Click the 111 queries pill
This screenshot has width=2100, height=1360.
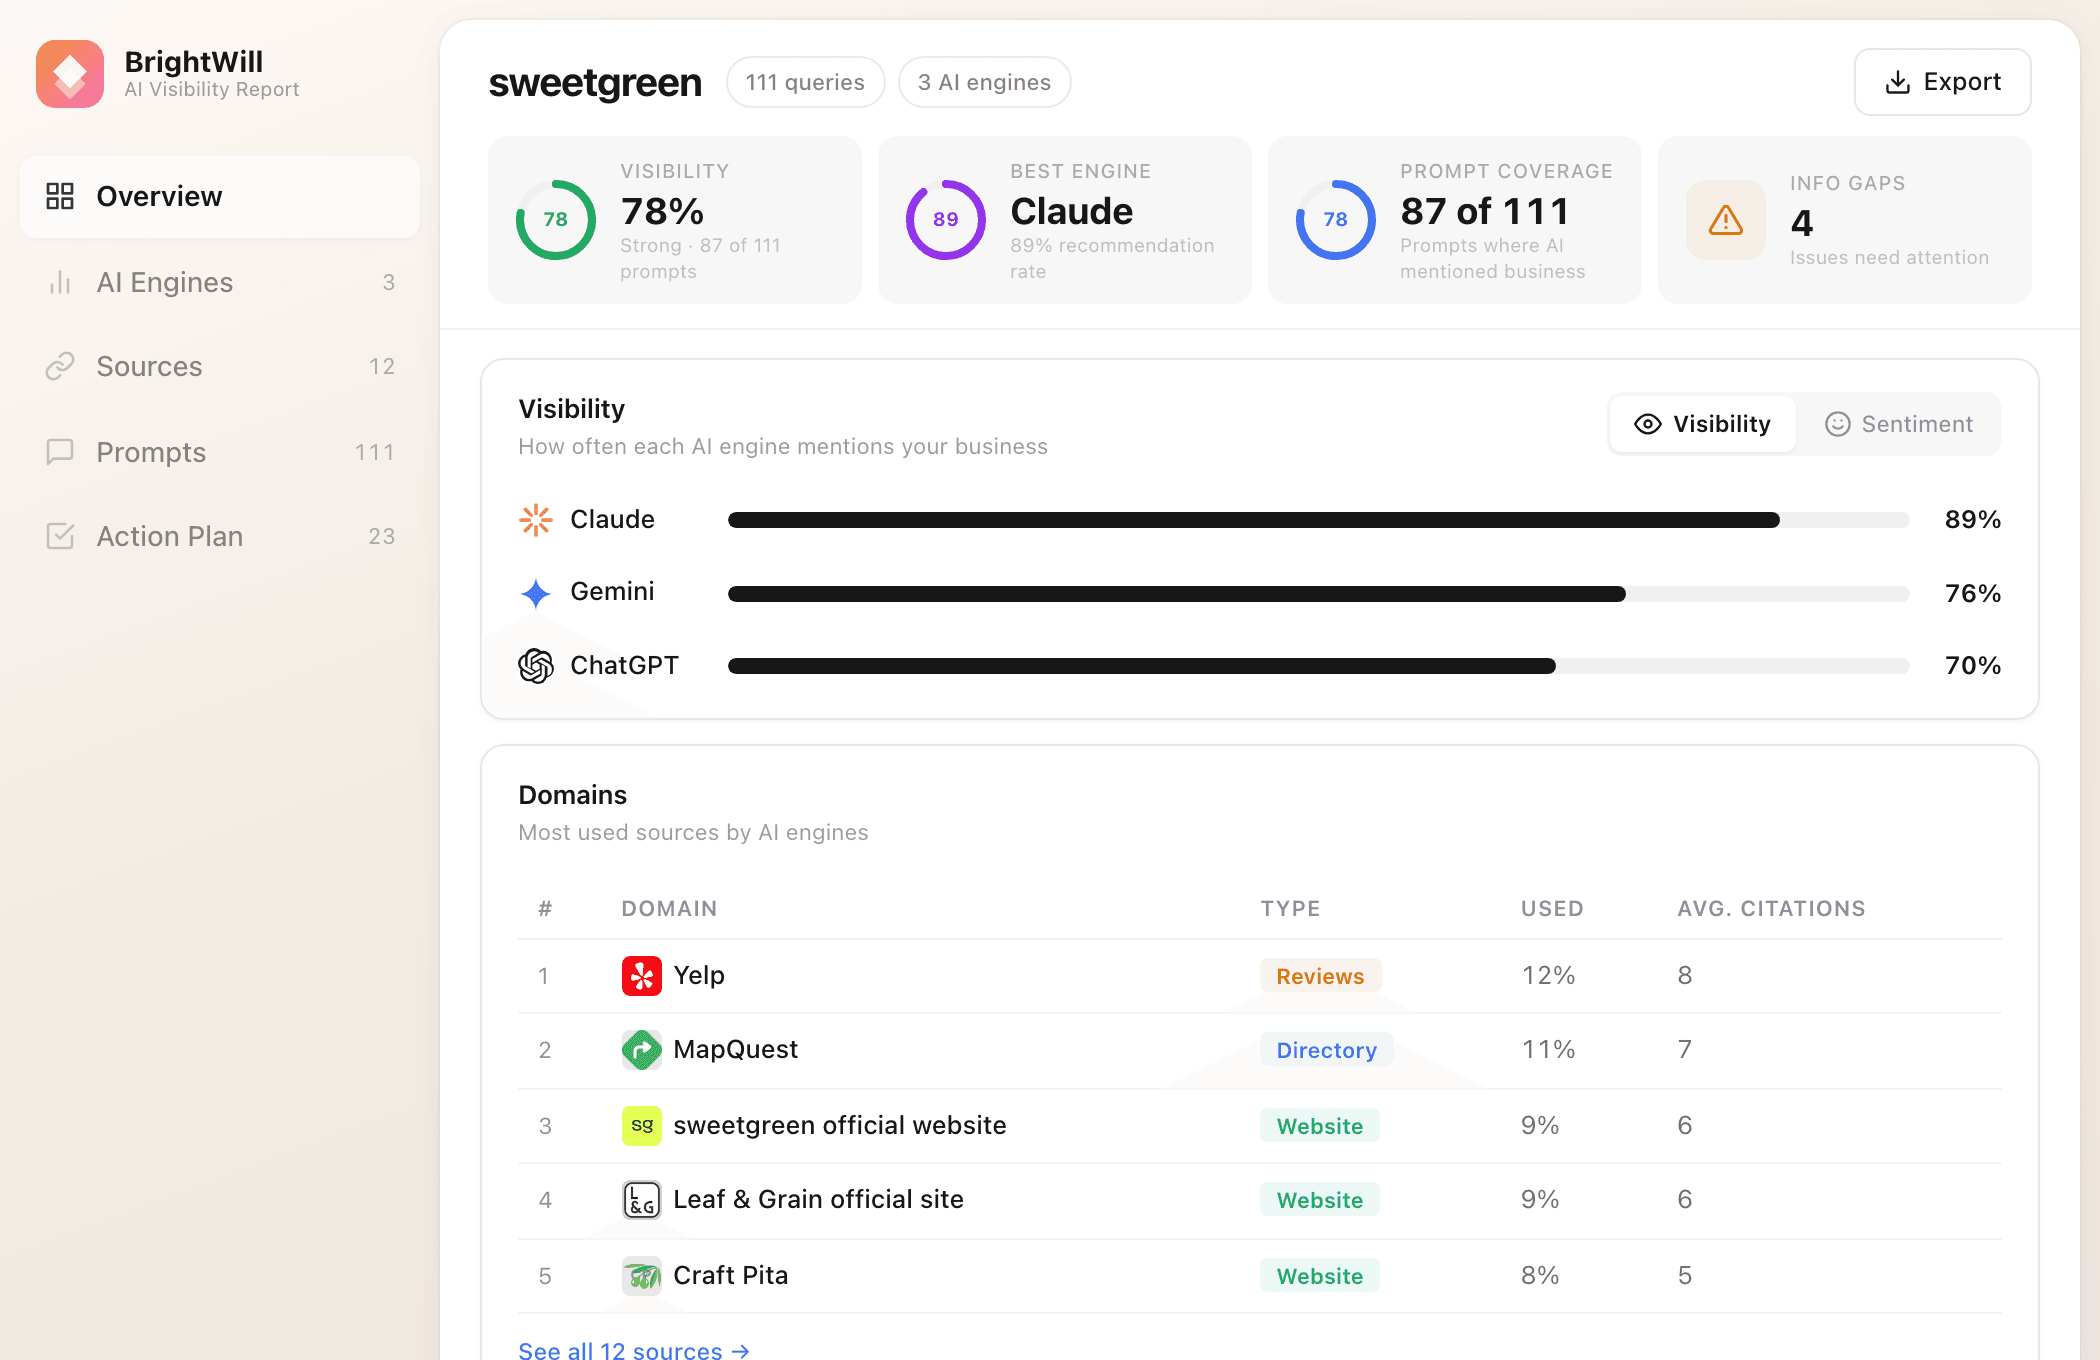(x=805, y=82)
